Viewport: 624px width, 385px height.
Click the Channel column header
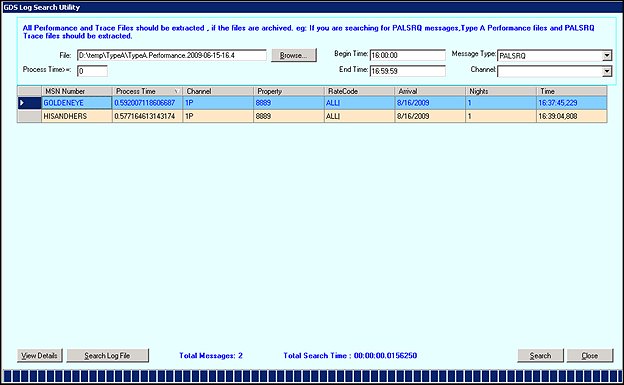pos(218,91)
